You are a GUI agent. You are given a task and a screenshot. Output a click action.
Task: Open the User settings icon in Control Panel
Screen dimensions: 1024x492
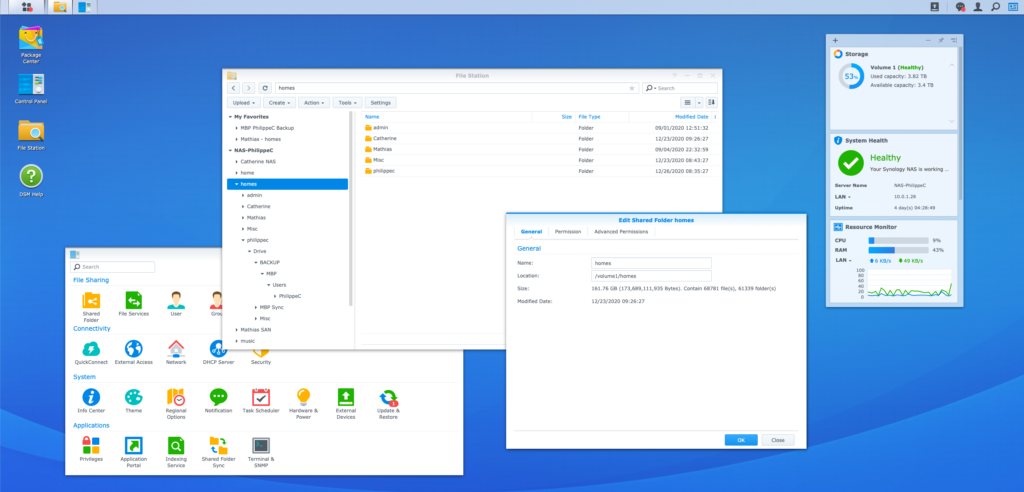tap(176, 304)
